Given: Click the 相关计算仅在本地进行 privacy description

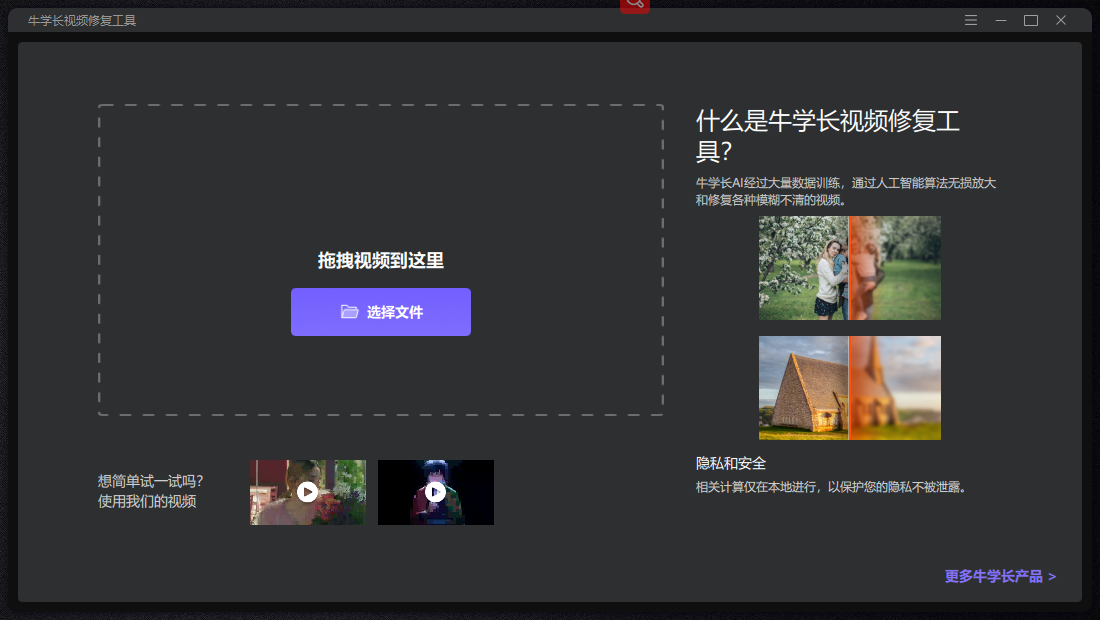Looking at the screenshot, I should (x=831, y=487).
